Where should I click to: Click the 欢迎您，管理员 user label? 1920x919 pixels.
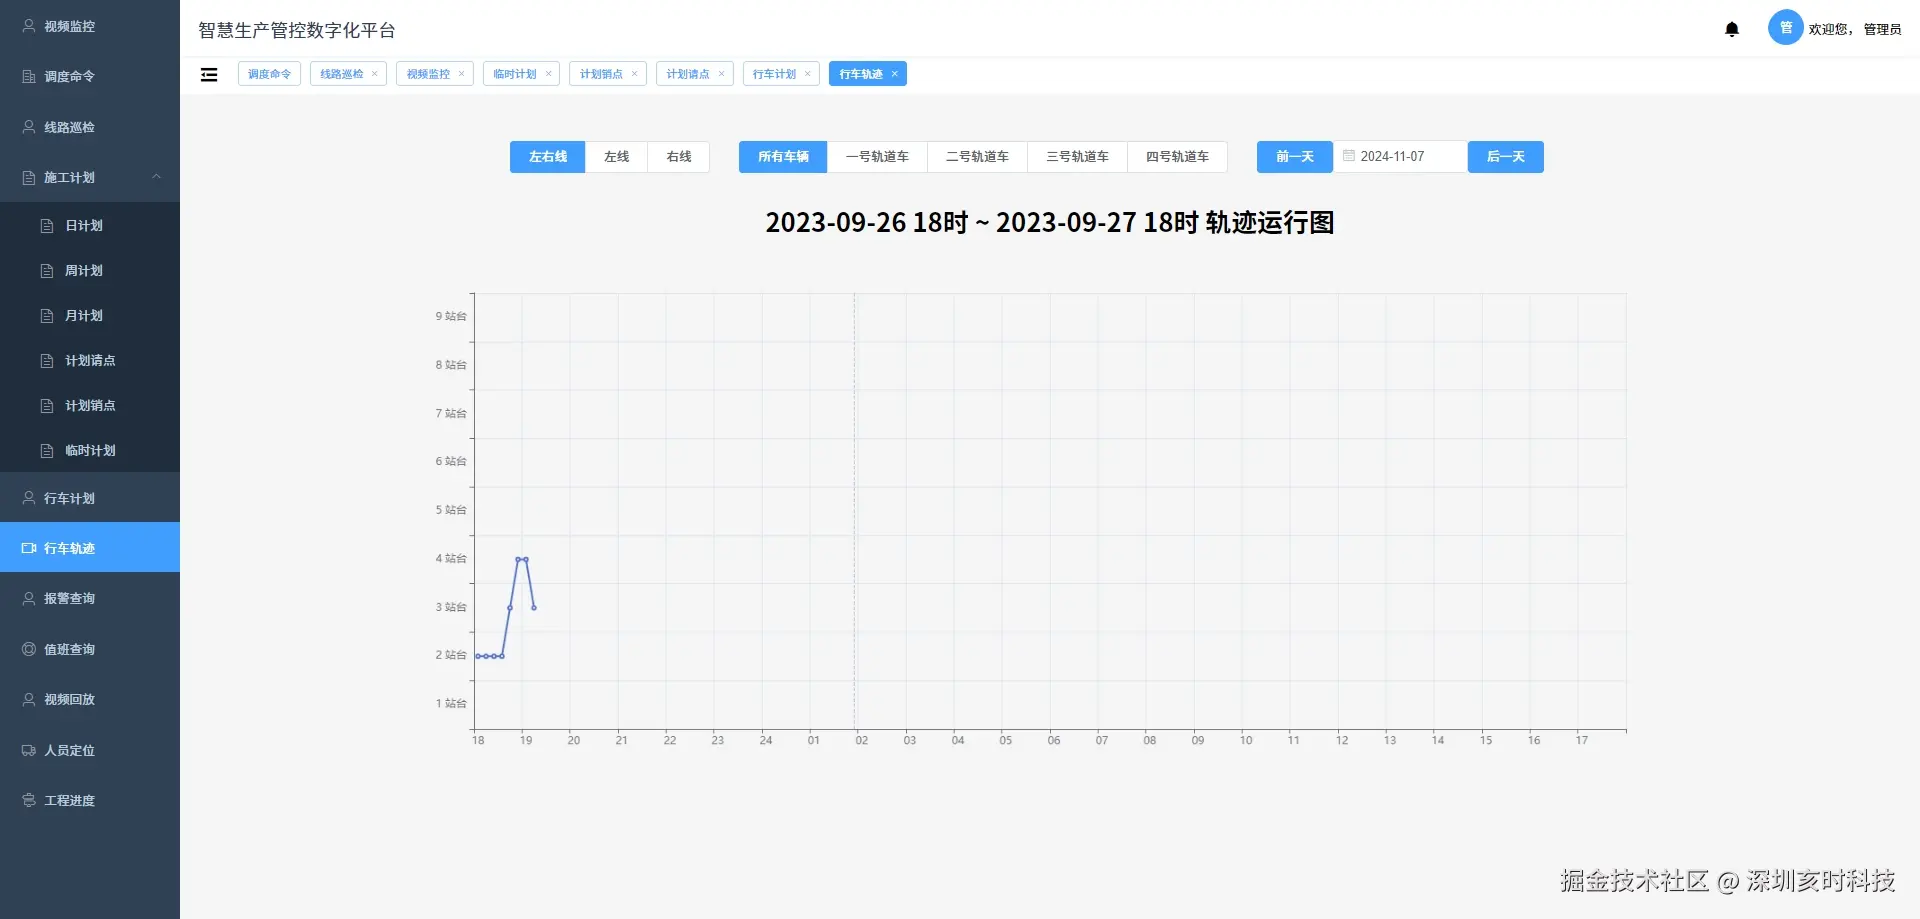click(1855, 29)
